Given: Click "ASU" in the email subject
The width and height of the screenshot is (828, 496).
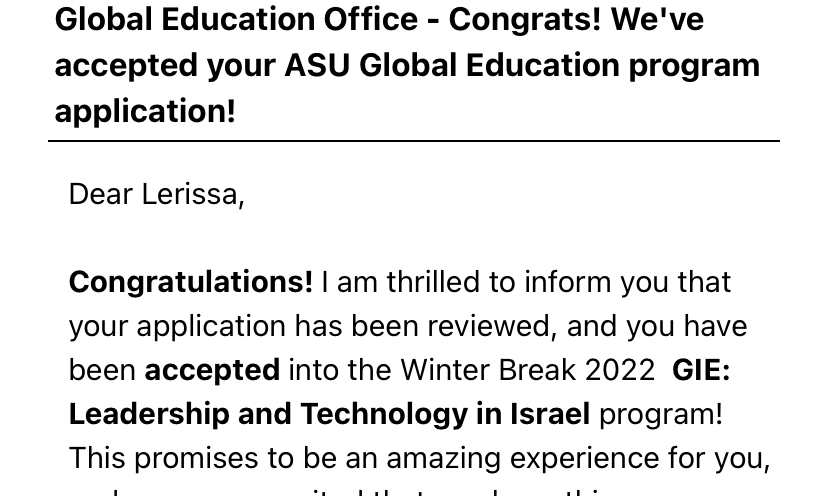Looking at the screenshot, I should pos(317,66).
